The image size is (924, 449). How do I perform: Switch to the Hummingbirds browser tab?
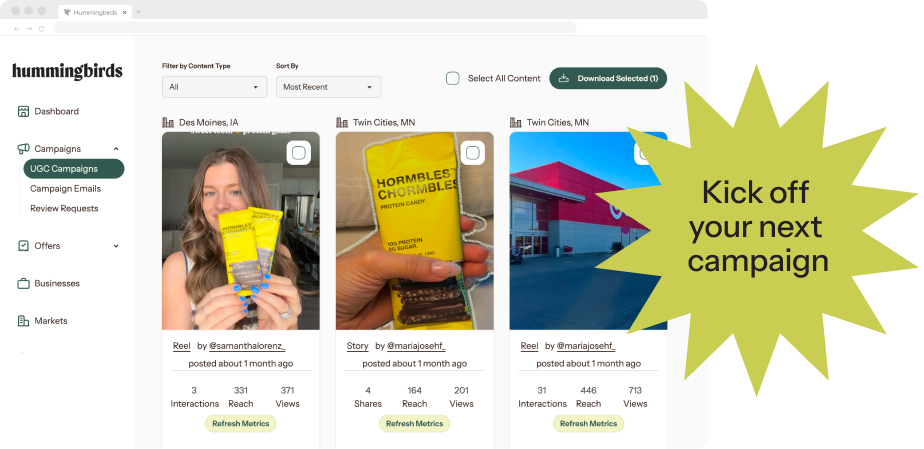[95, 12]
